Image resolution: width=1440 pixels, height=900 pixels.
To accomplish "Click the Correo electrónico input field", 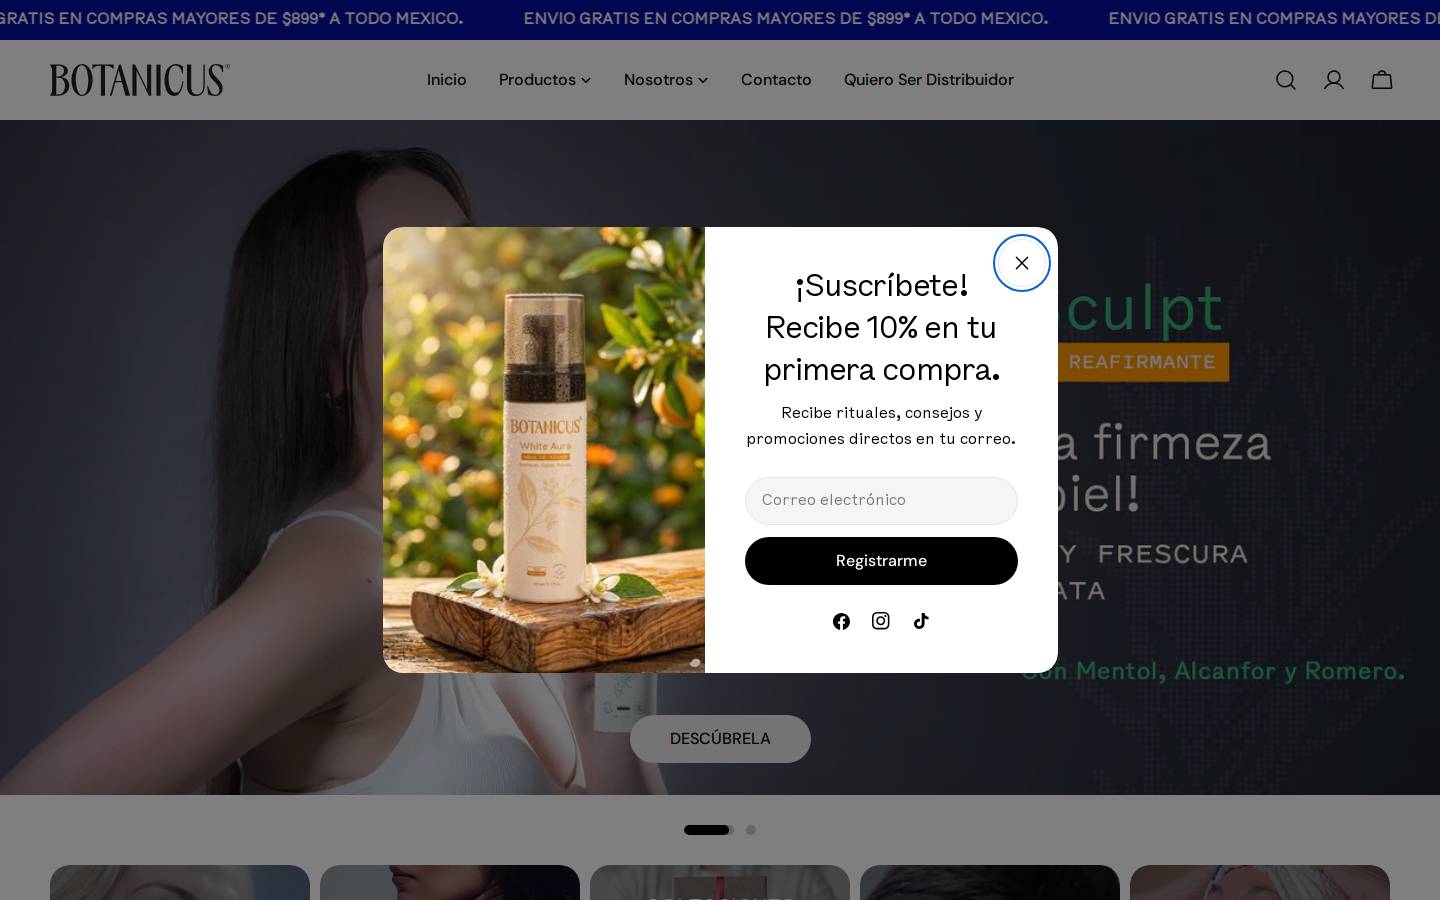I will [881, 501].
